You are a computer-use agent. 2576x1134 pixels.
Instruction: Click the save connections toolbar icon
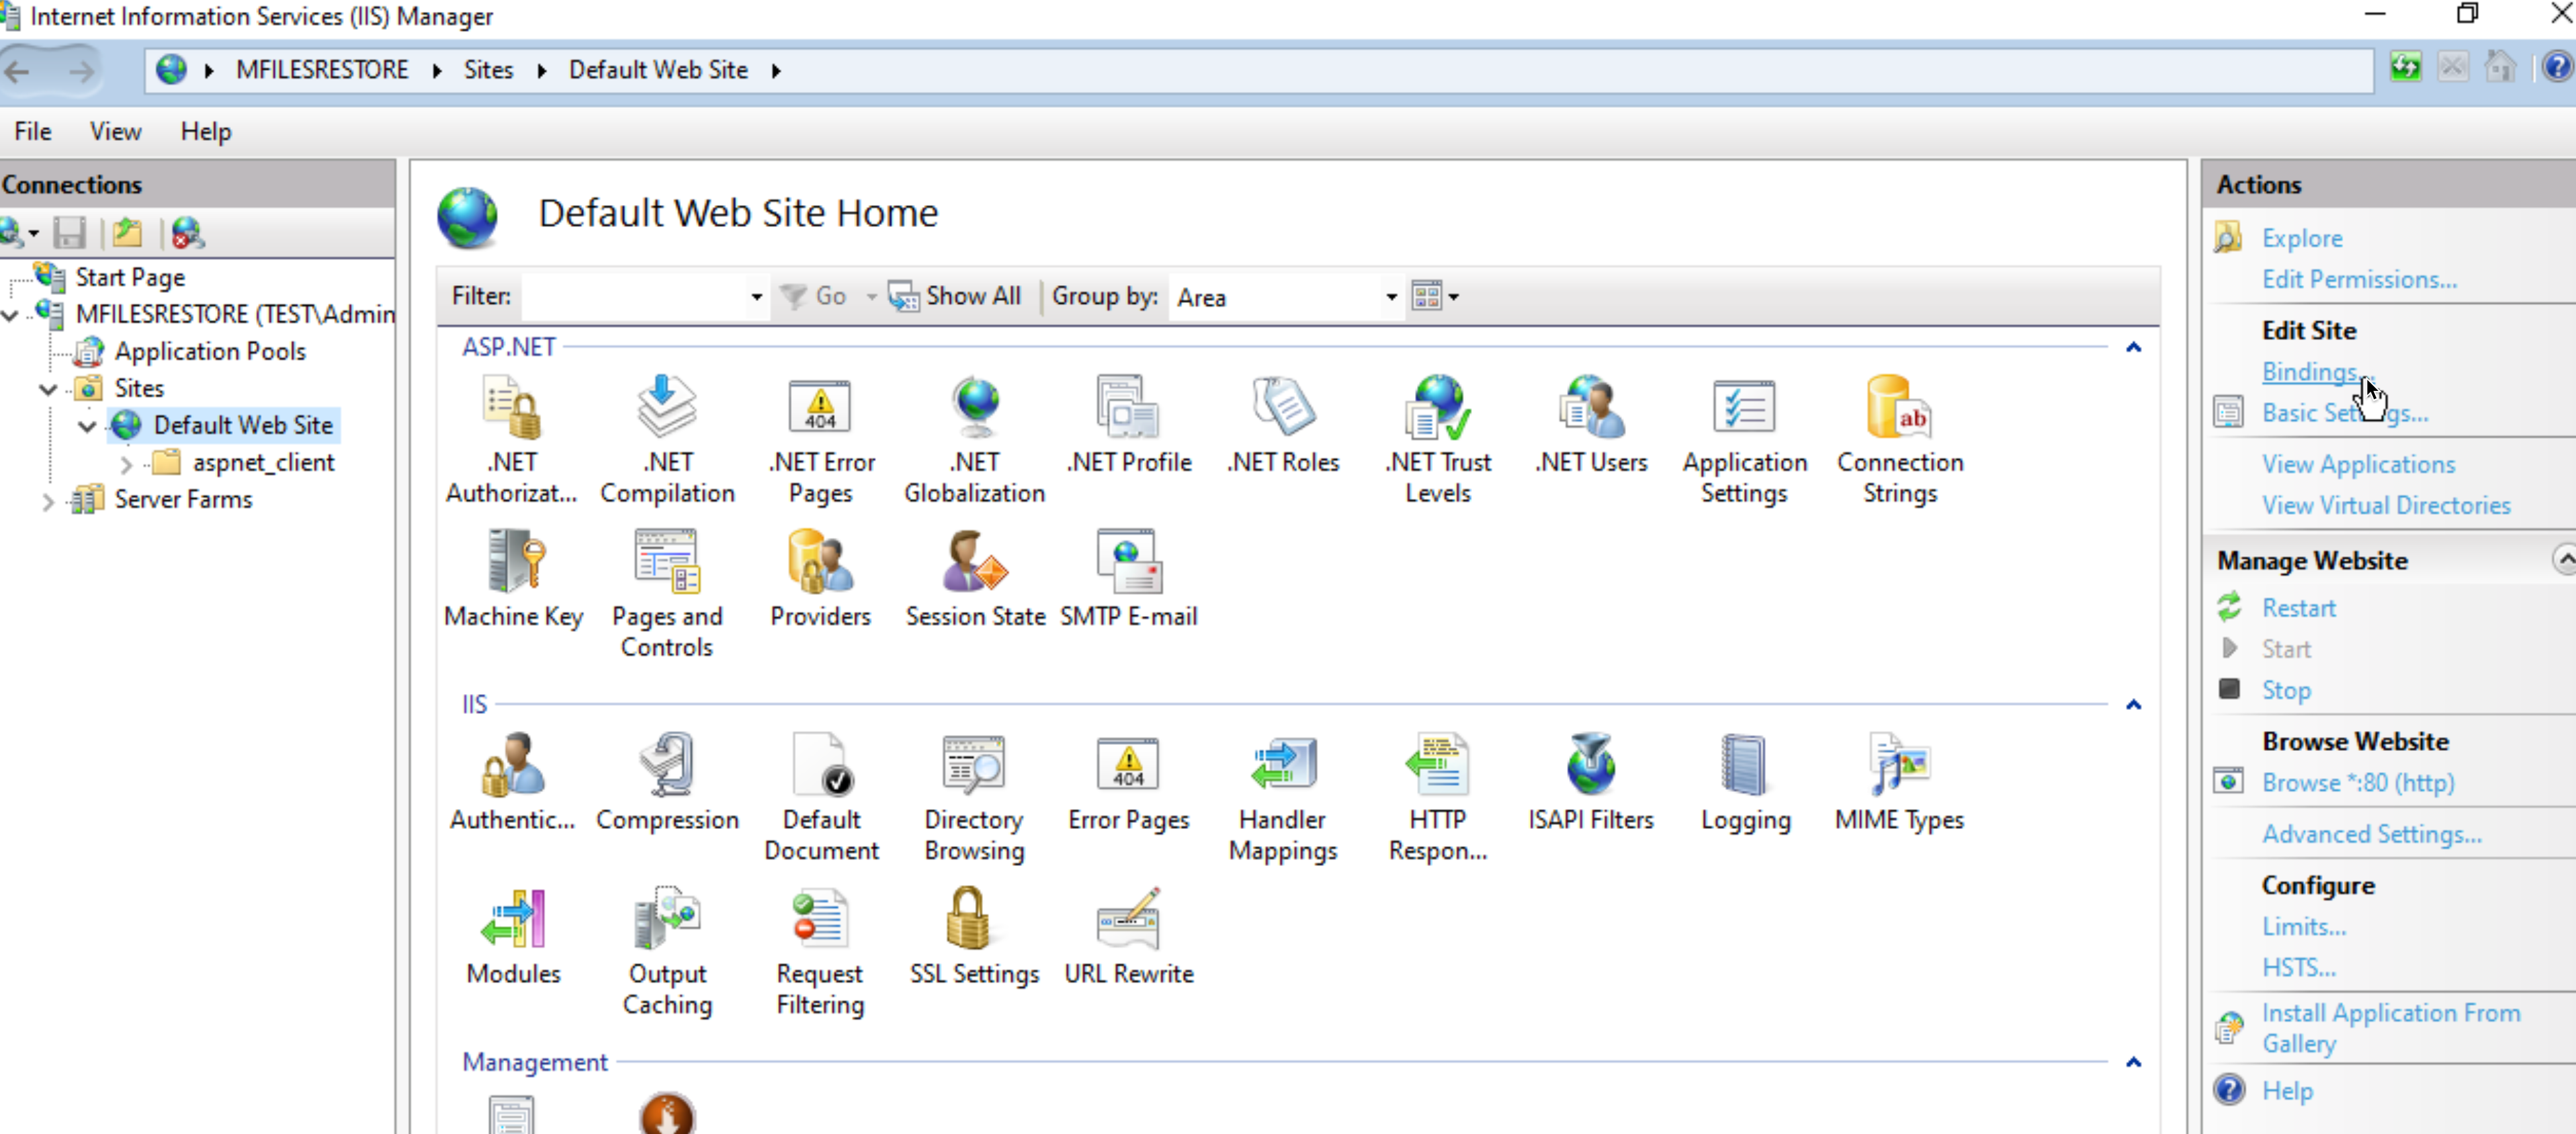coord(69,233)
